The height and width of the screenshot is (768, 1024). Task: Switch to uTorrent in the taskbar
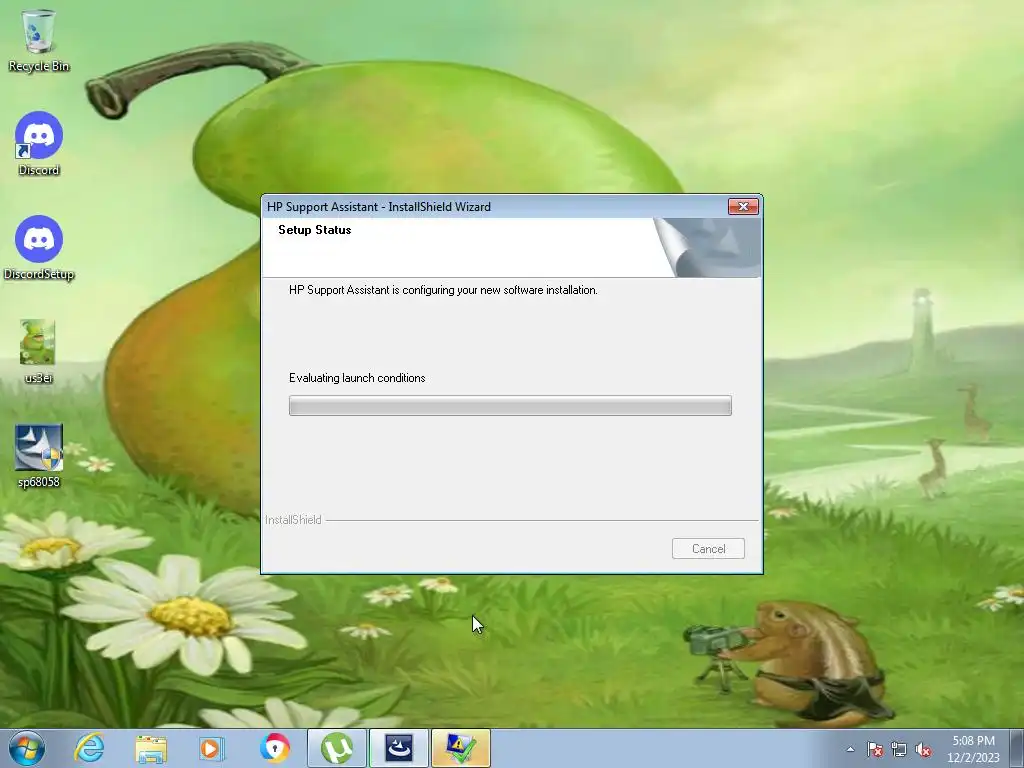click(336, 748)
